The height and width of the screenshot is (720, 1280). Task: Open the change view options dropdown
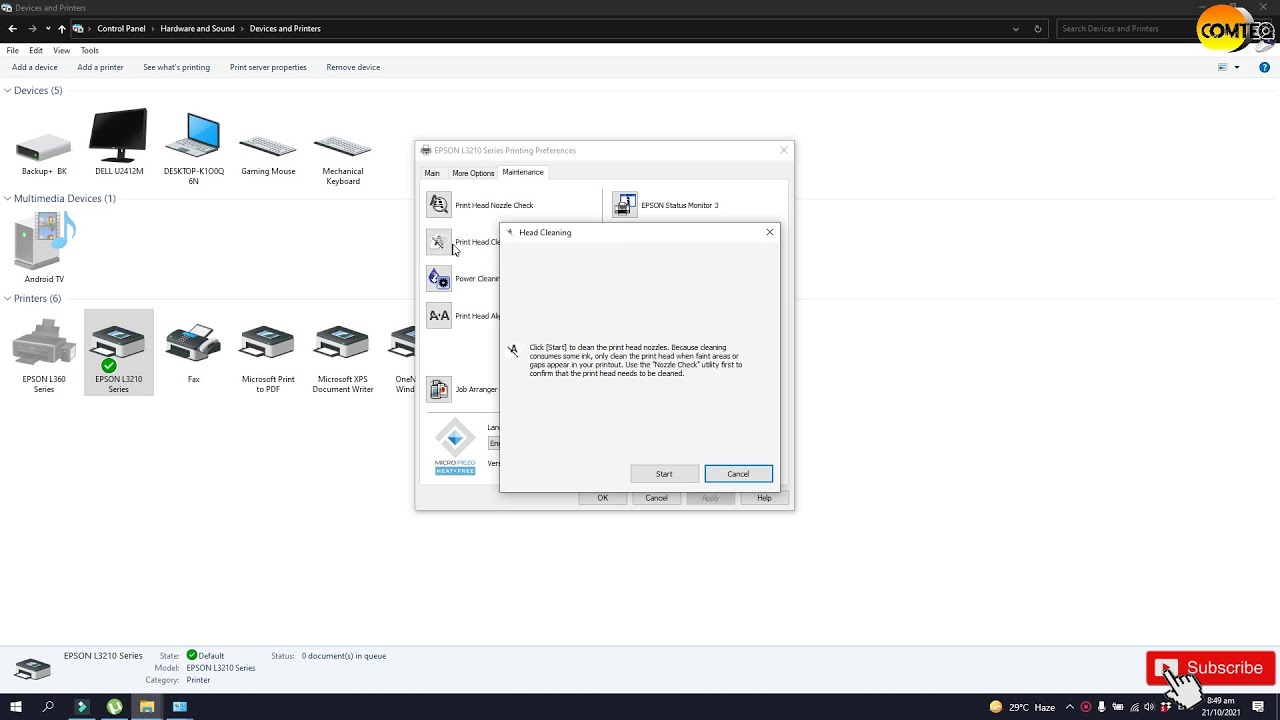click(1237, 67)
